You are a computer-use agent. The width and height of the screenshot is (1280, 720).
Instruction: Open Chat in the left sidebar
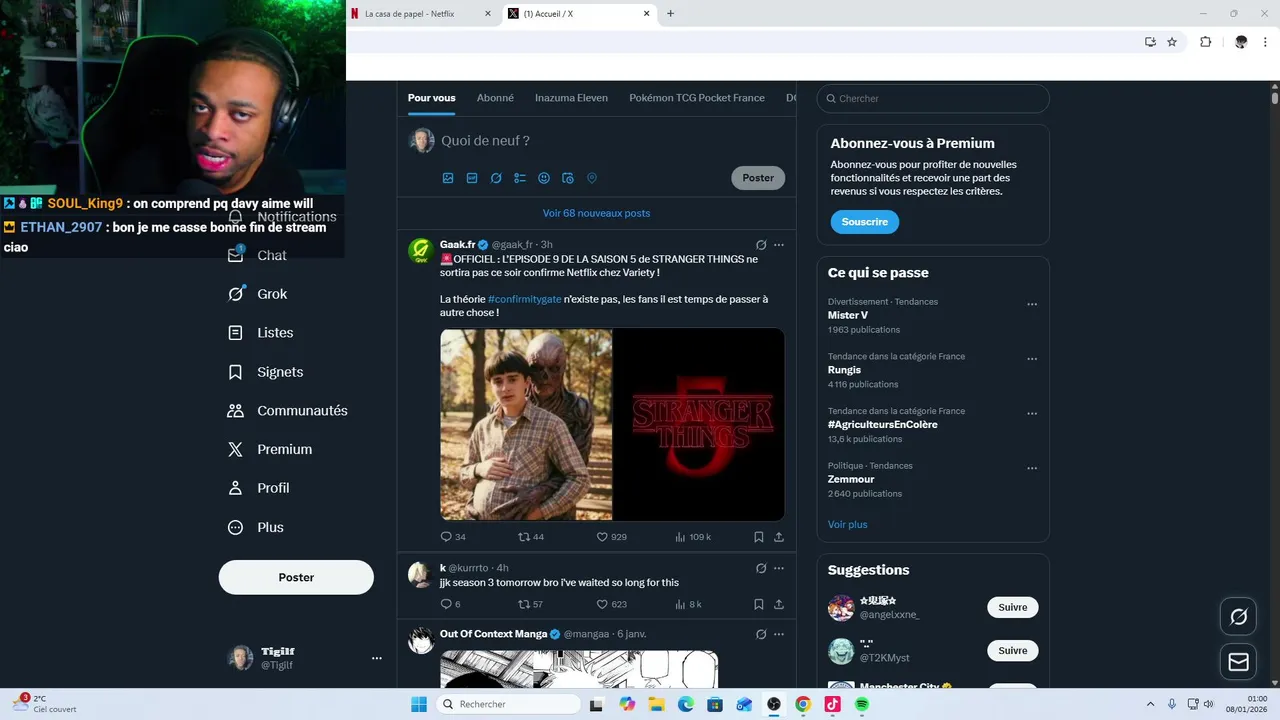pyautogui.click(x=257, y=255)
